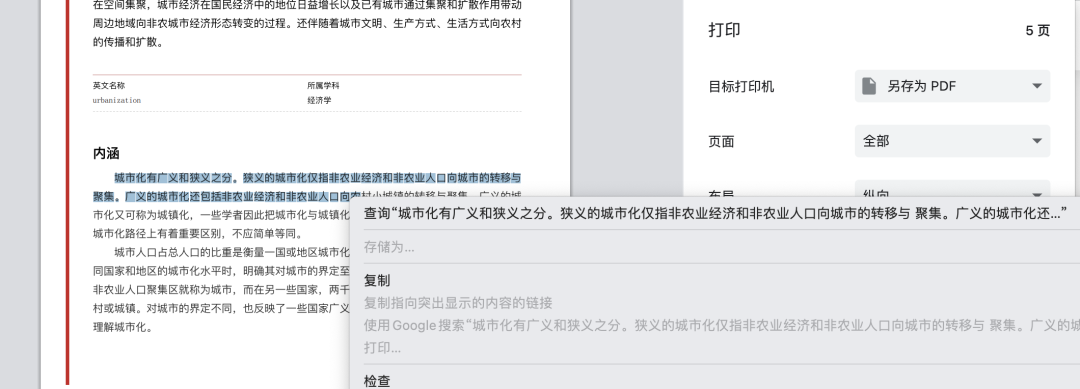
Task: Click the arrow on 另存为 PDF dropdown
Action: 1037,86
